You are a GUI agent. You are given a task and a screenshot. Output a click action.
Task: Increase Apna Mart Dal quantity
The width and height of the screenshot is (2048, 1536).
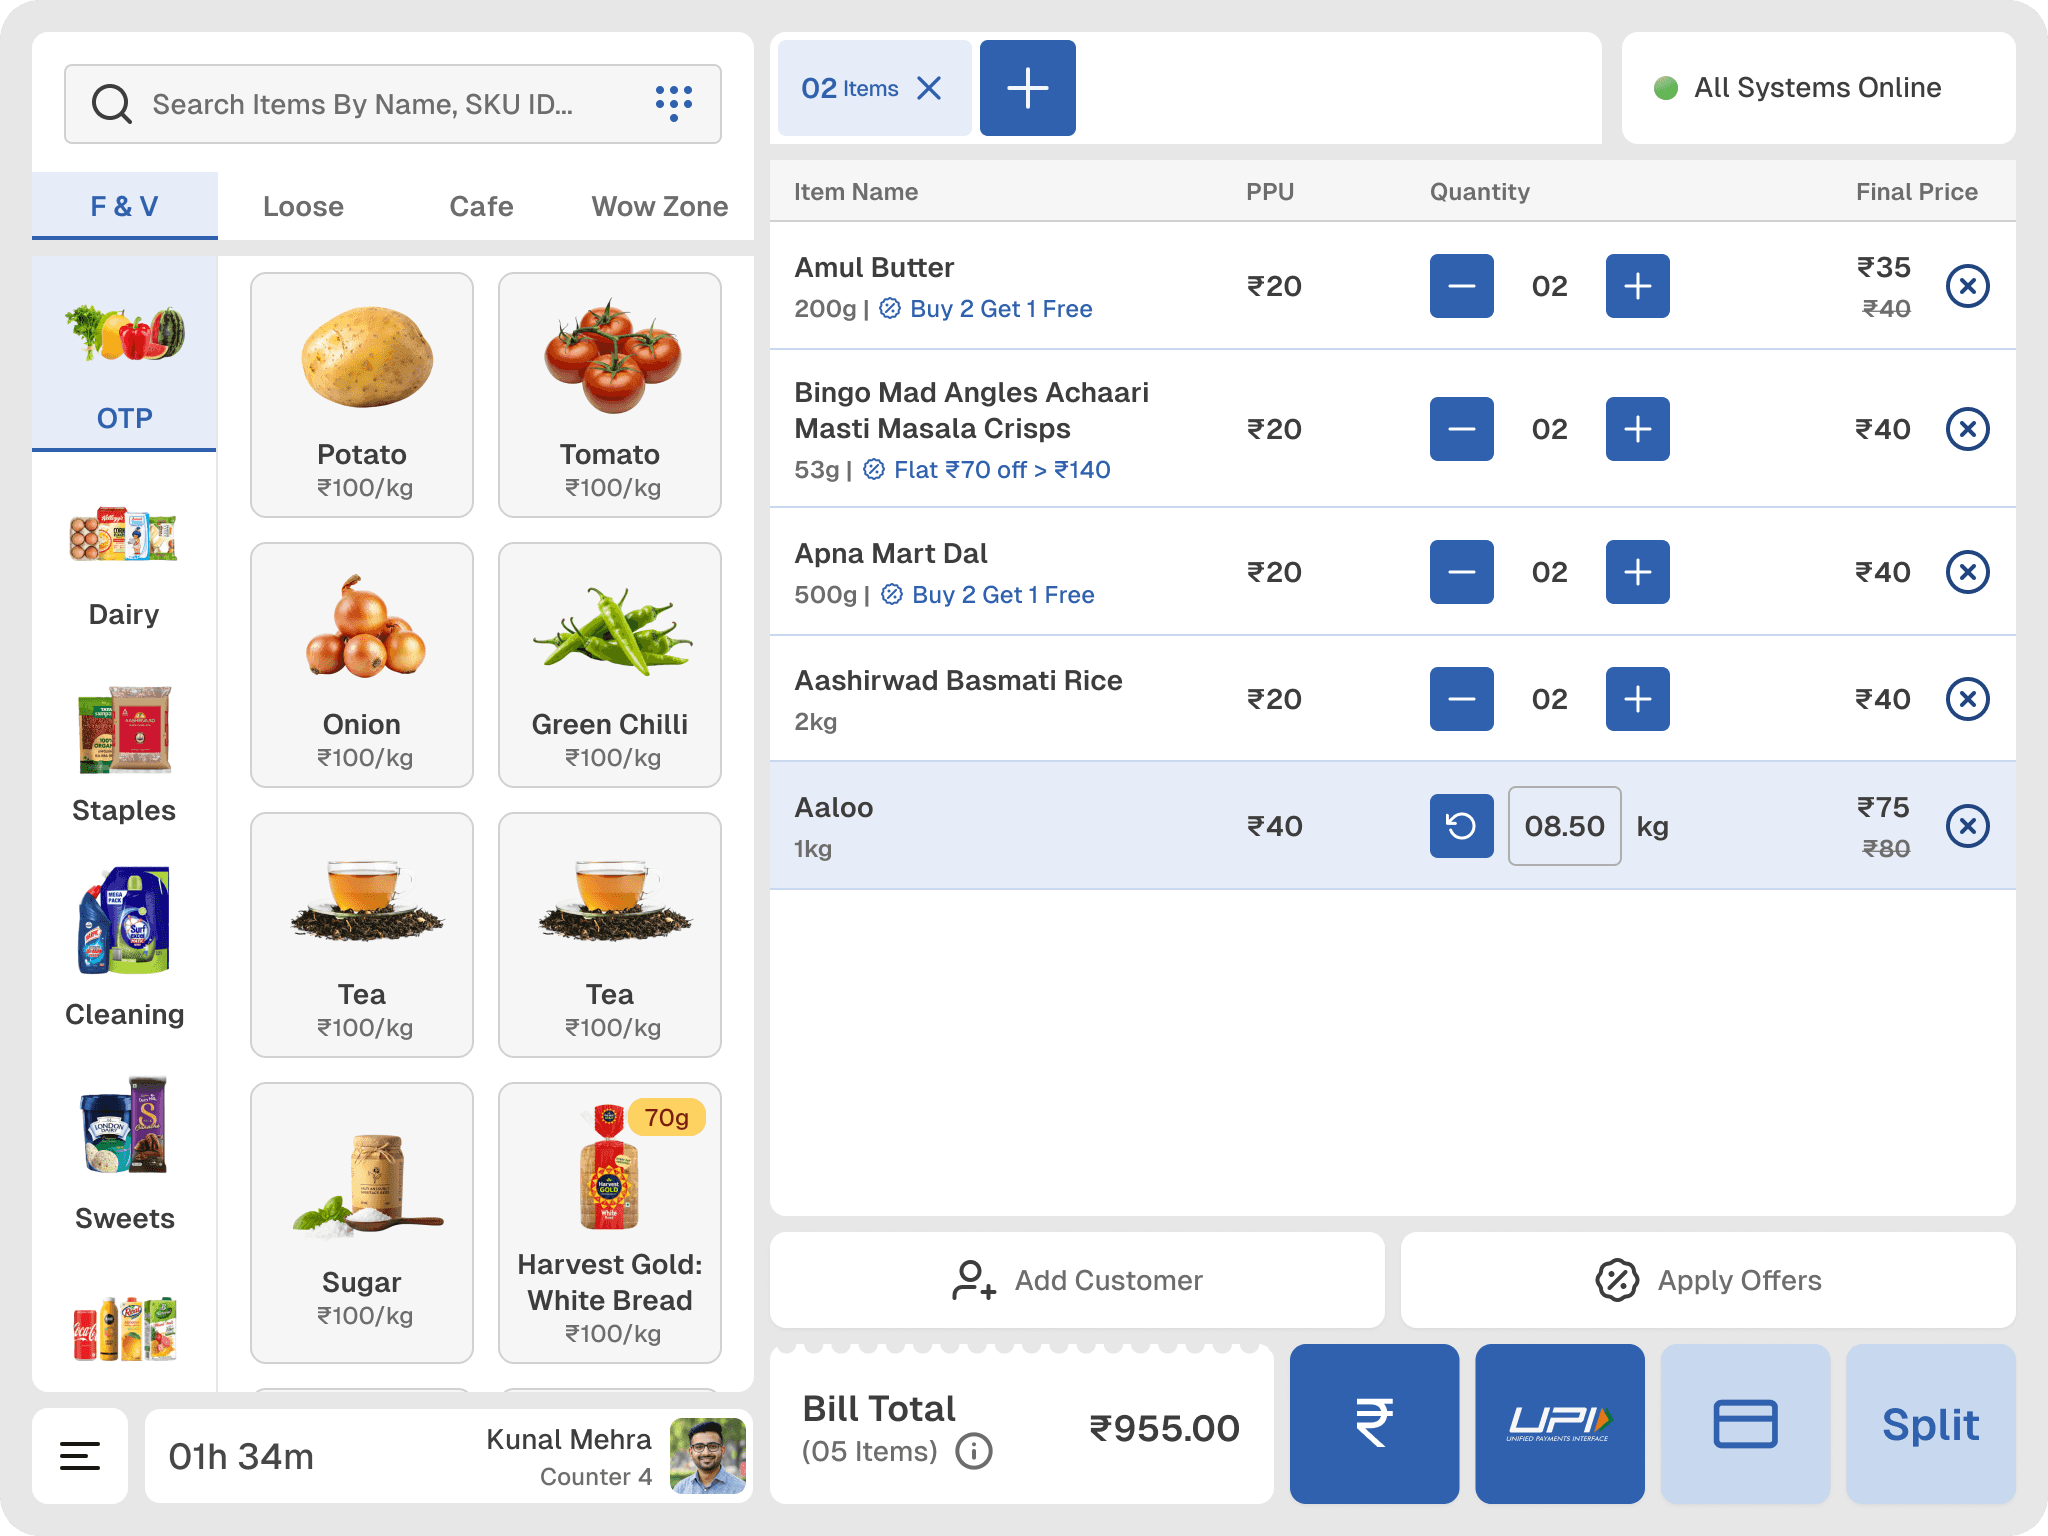point(1637,572)
